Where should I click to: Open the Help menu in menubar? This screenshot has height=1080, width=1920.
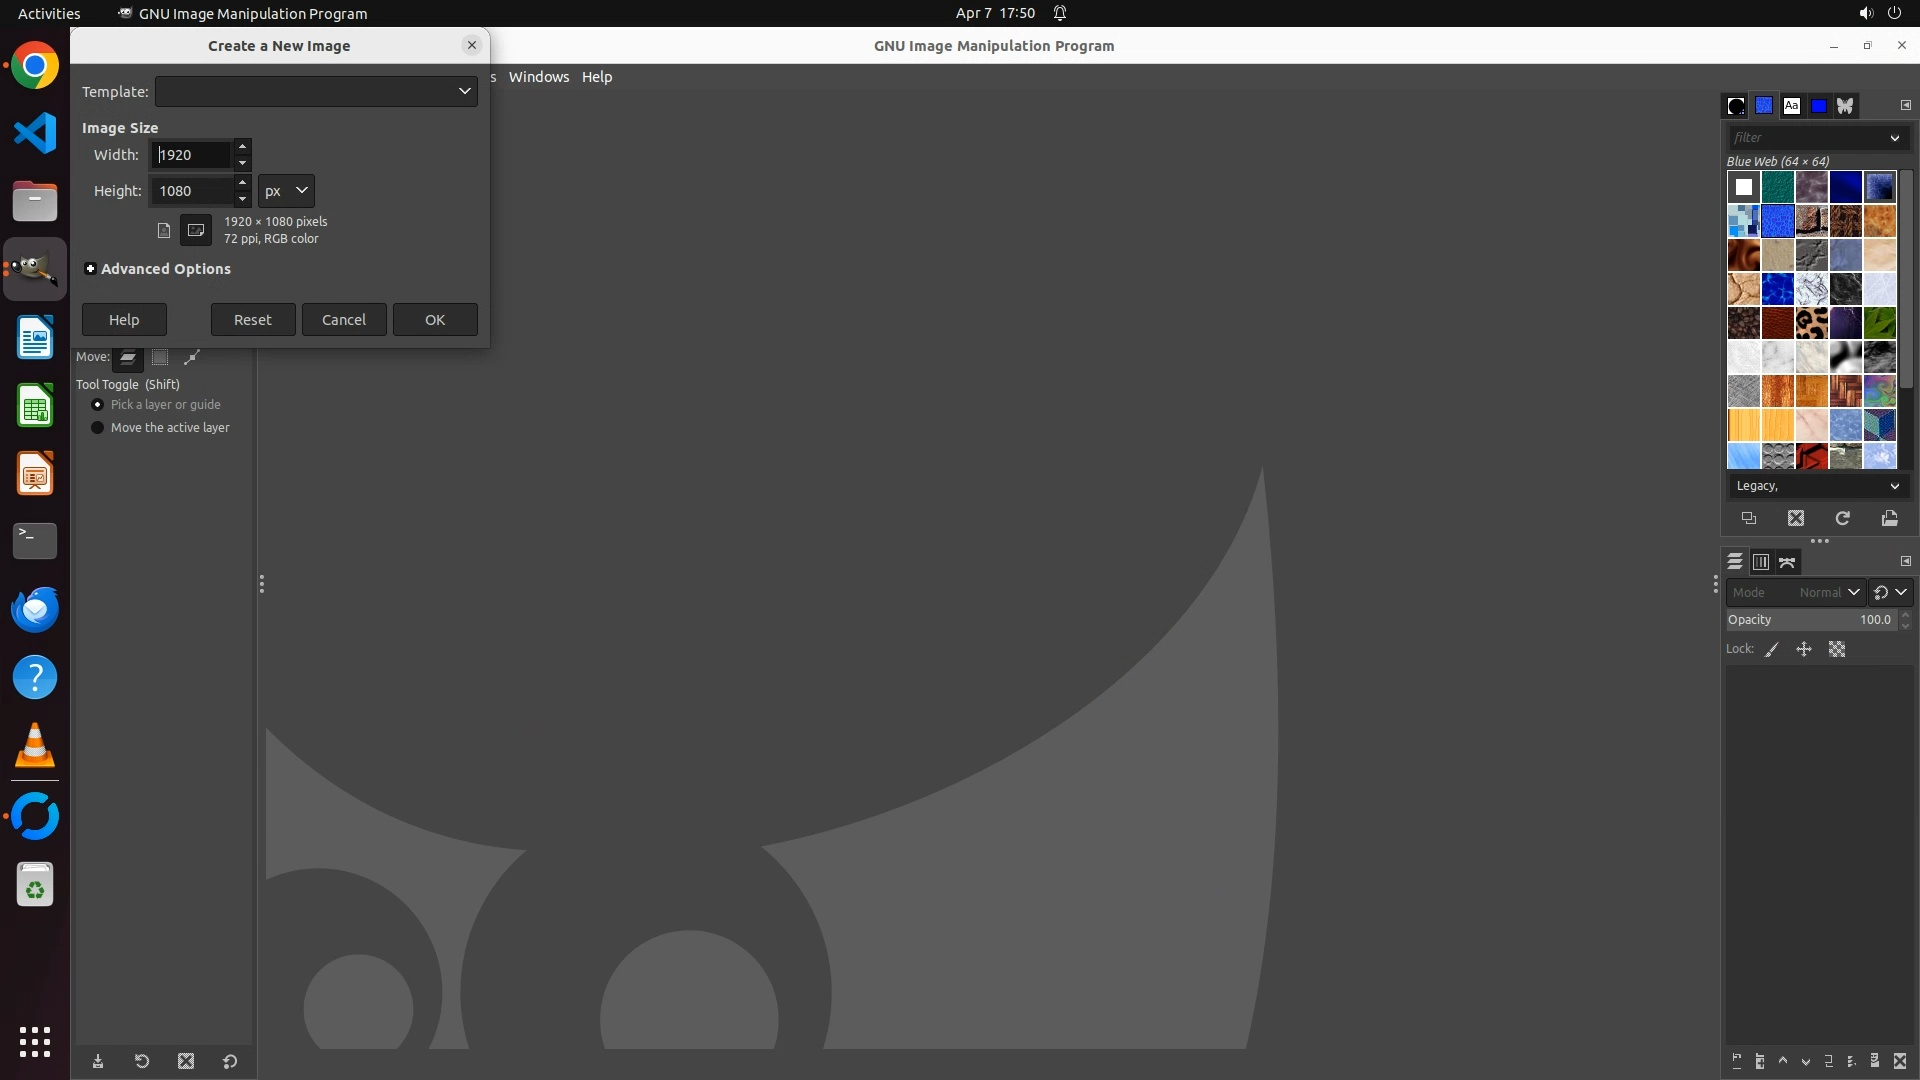(596, 77)
